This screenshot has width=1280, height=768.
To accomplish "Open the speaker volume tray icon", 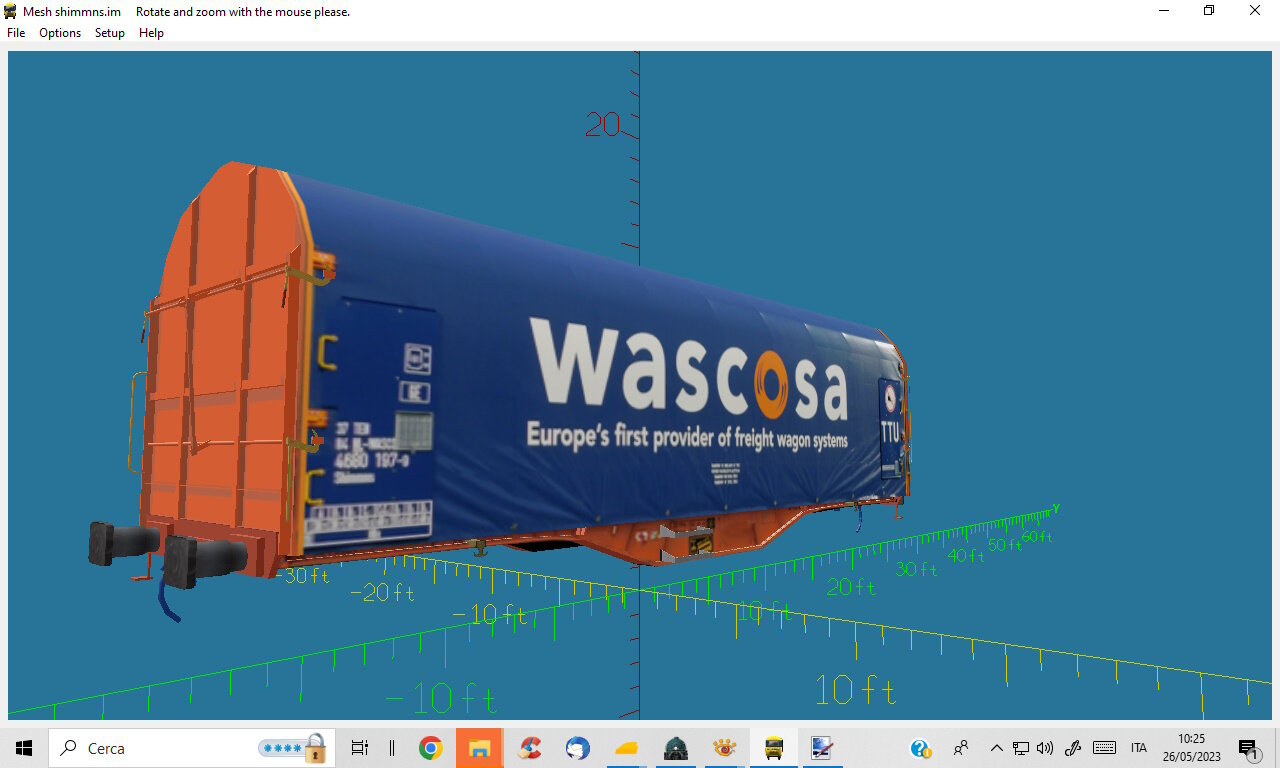I will point(1046,748).
